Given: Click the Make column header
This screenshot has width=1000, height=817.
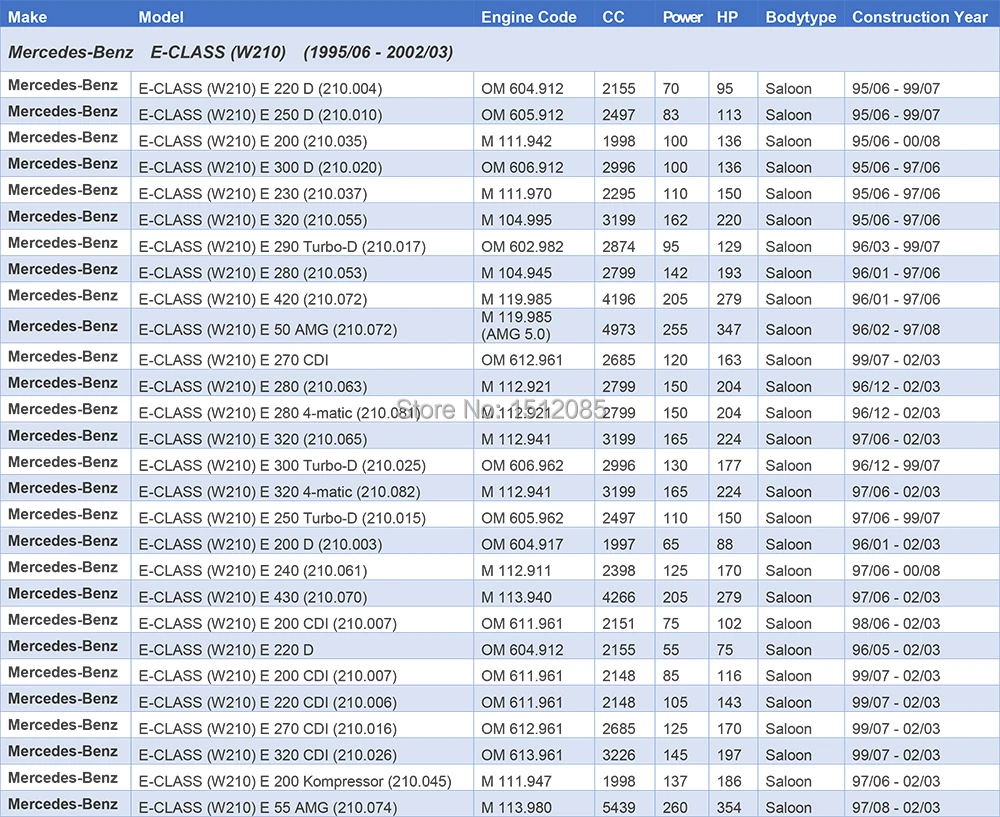Looking at the screenshot, I should [27, 17].
